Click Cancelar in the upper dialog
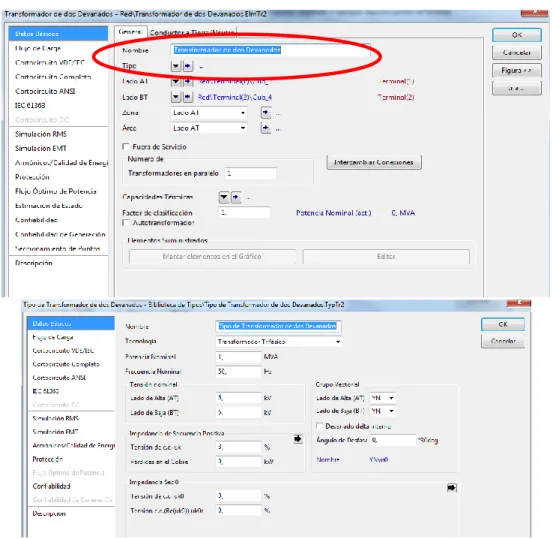 coord(517,53)
